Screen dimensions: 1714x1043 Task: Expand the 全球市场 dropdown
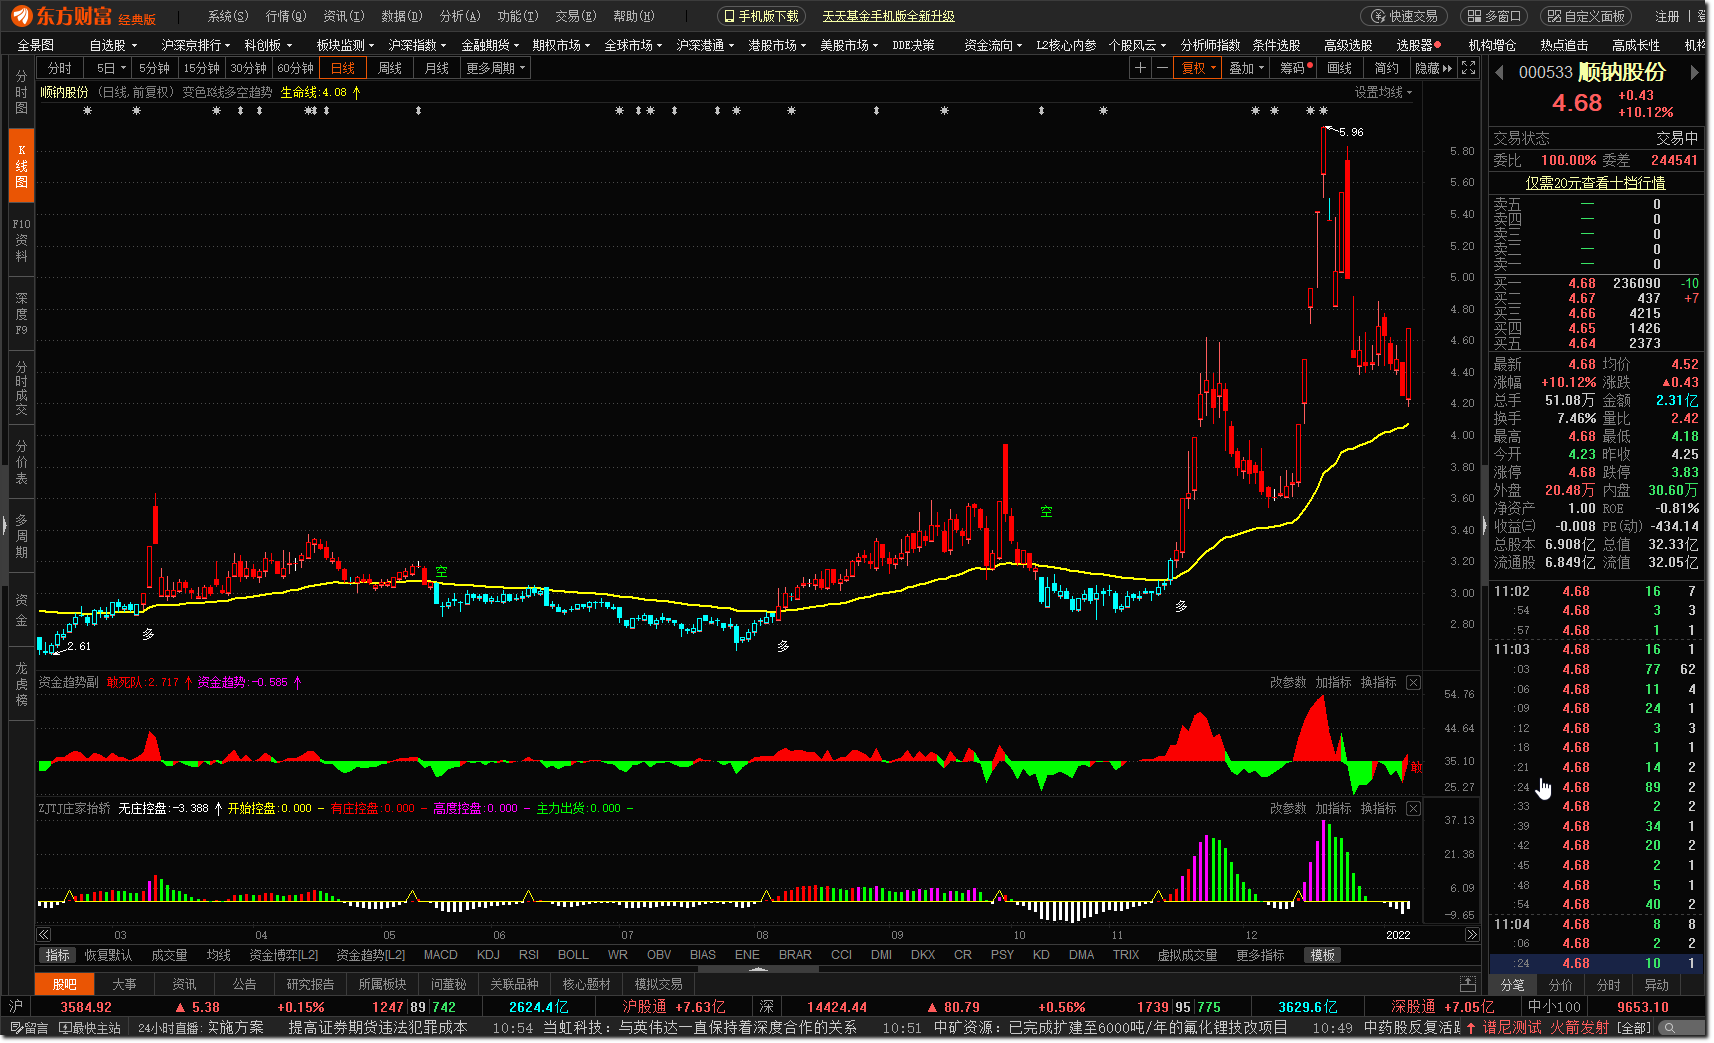pos(633,45)
